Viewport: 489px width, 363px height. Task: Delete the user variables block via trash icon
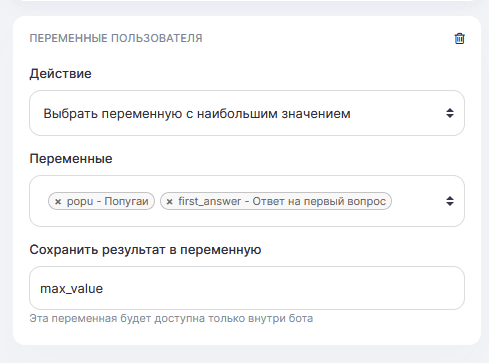click(x=459, y=38)
